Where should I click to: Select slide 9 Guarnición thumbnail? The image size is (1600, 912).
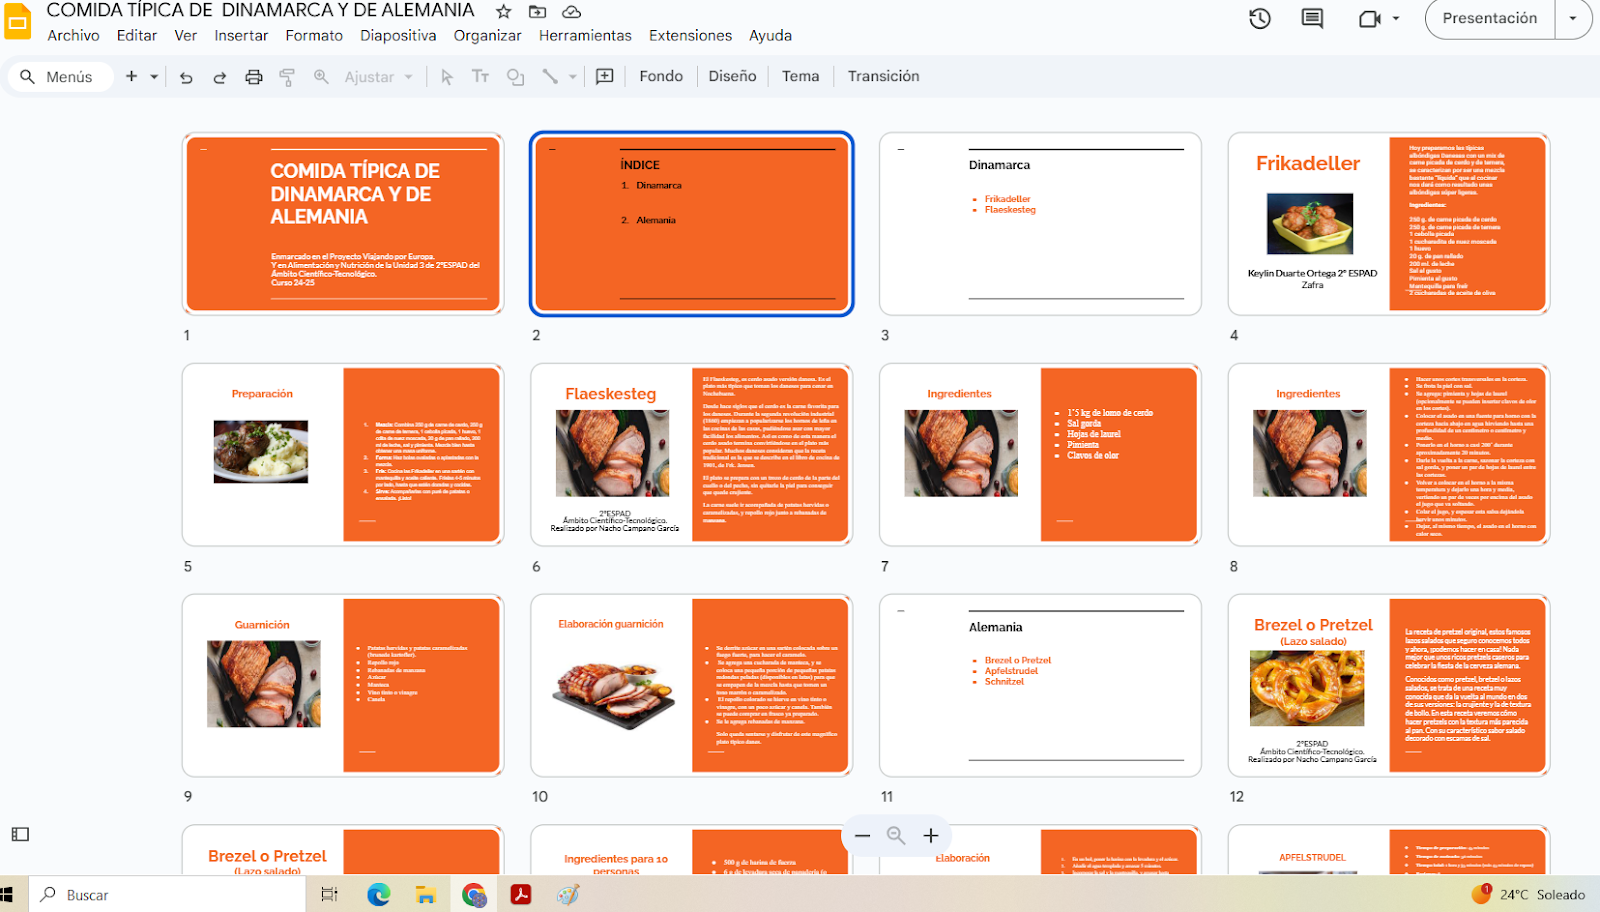(343, 685)
